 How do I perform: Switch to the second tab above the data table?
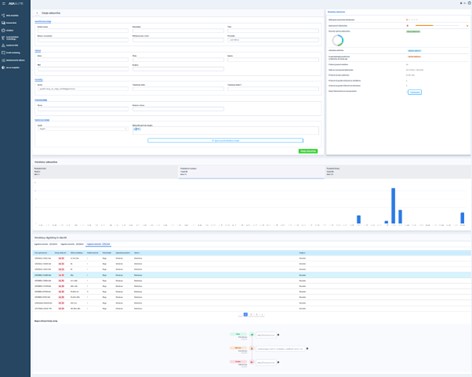[x=72, y=244]
